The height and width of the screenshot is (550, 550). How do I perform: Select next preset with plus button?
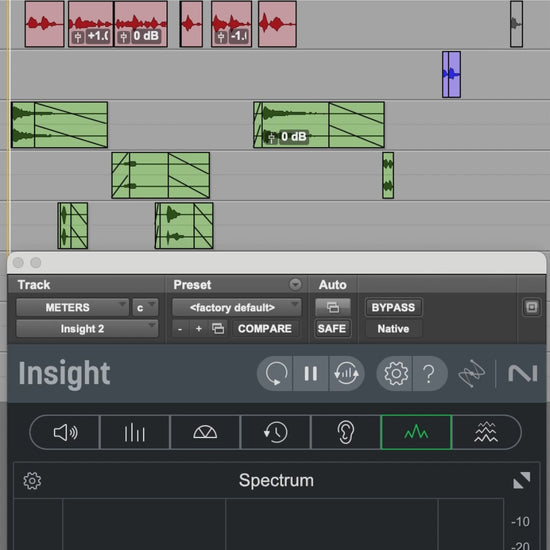(x=199, y=329)
